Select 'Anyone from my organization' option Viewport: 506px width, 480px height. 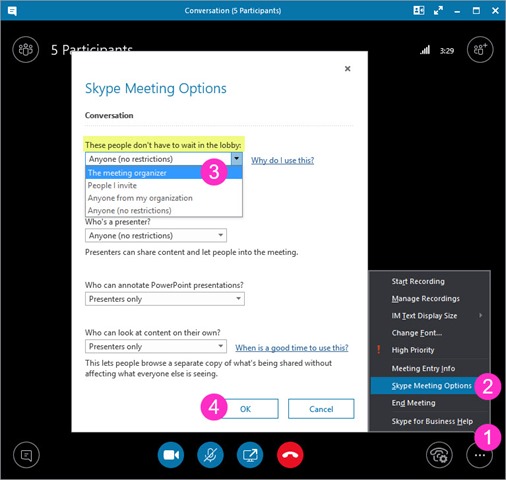pos(164,198)
